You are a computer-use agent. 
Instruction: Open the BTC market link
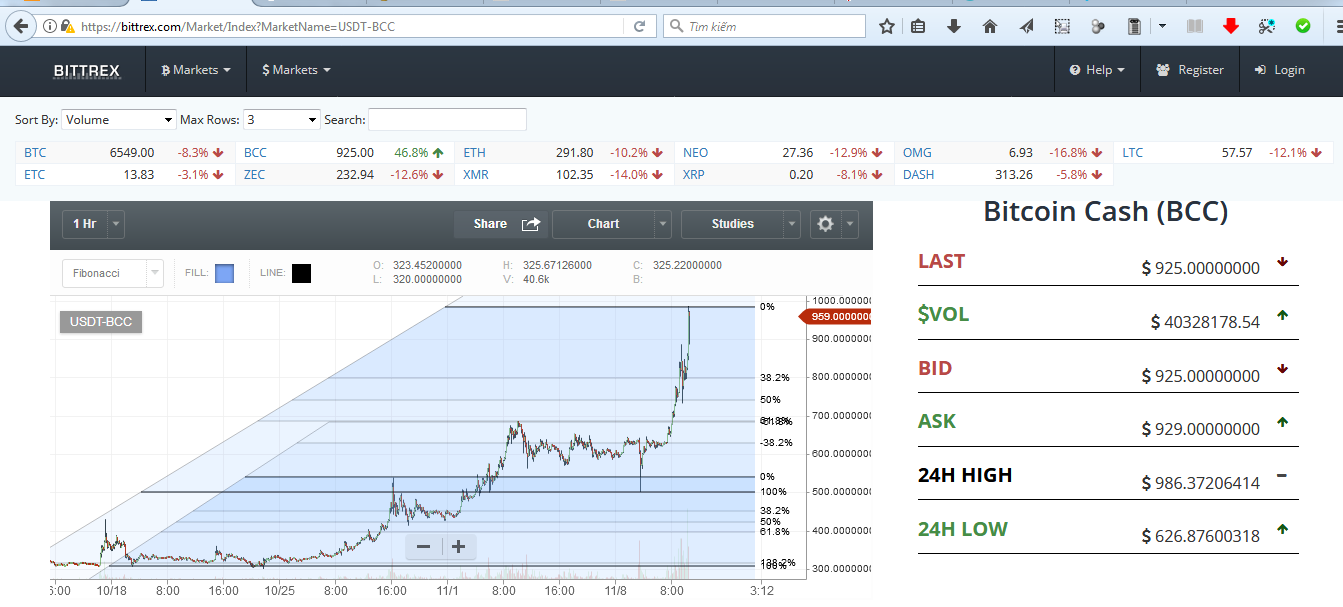pyautogui.click(x=35, y=153)
